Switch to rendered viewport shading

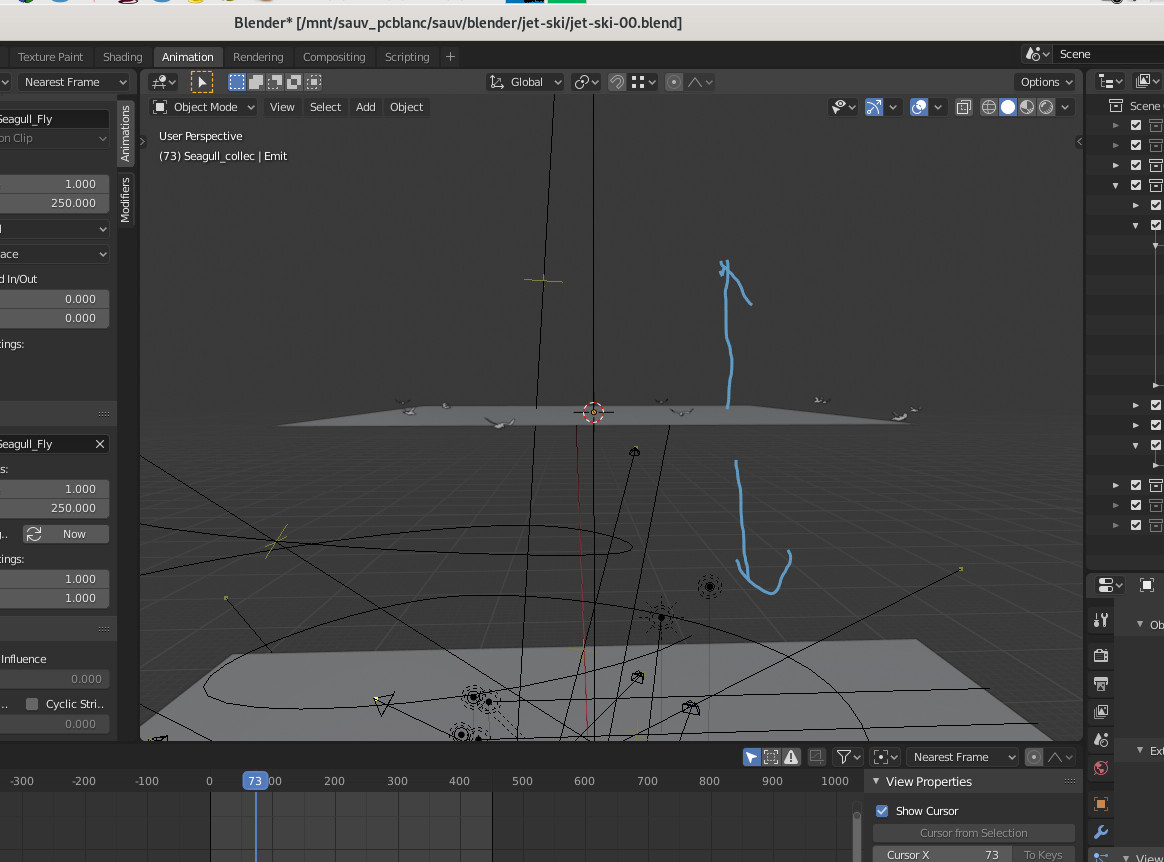point(1046,107)
